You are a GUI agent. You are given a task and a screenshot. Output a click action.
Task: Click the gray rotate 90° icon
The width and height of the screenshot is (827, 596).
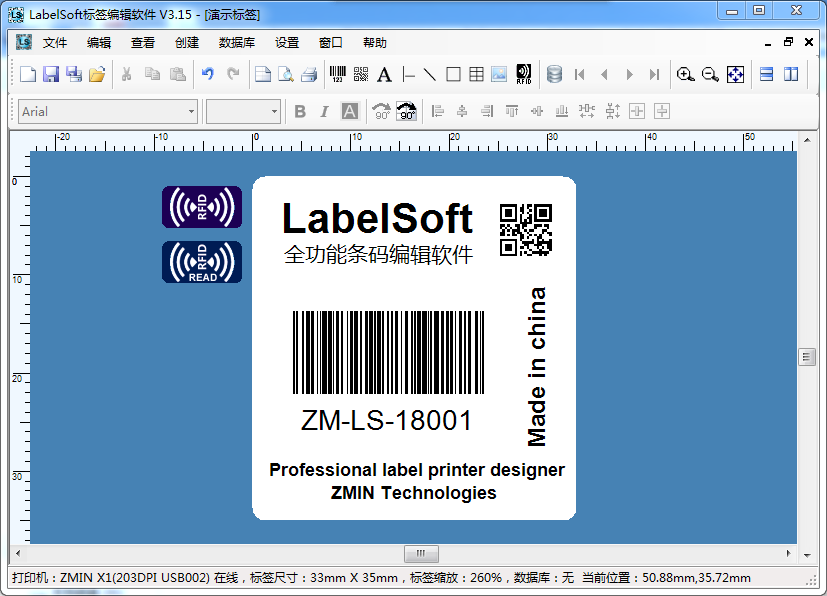[381, 111]
